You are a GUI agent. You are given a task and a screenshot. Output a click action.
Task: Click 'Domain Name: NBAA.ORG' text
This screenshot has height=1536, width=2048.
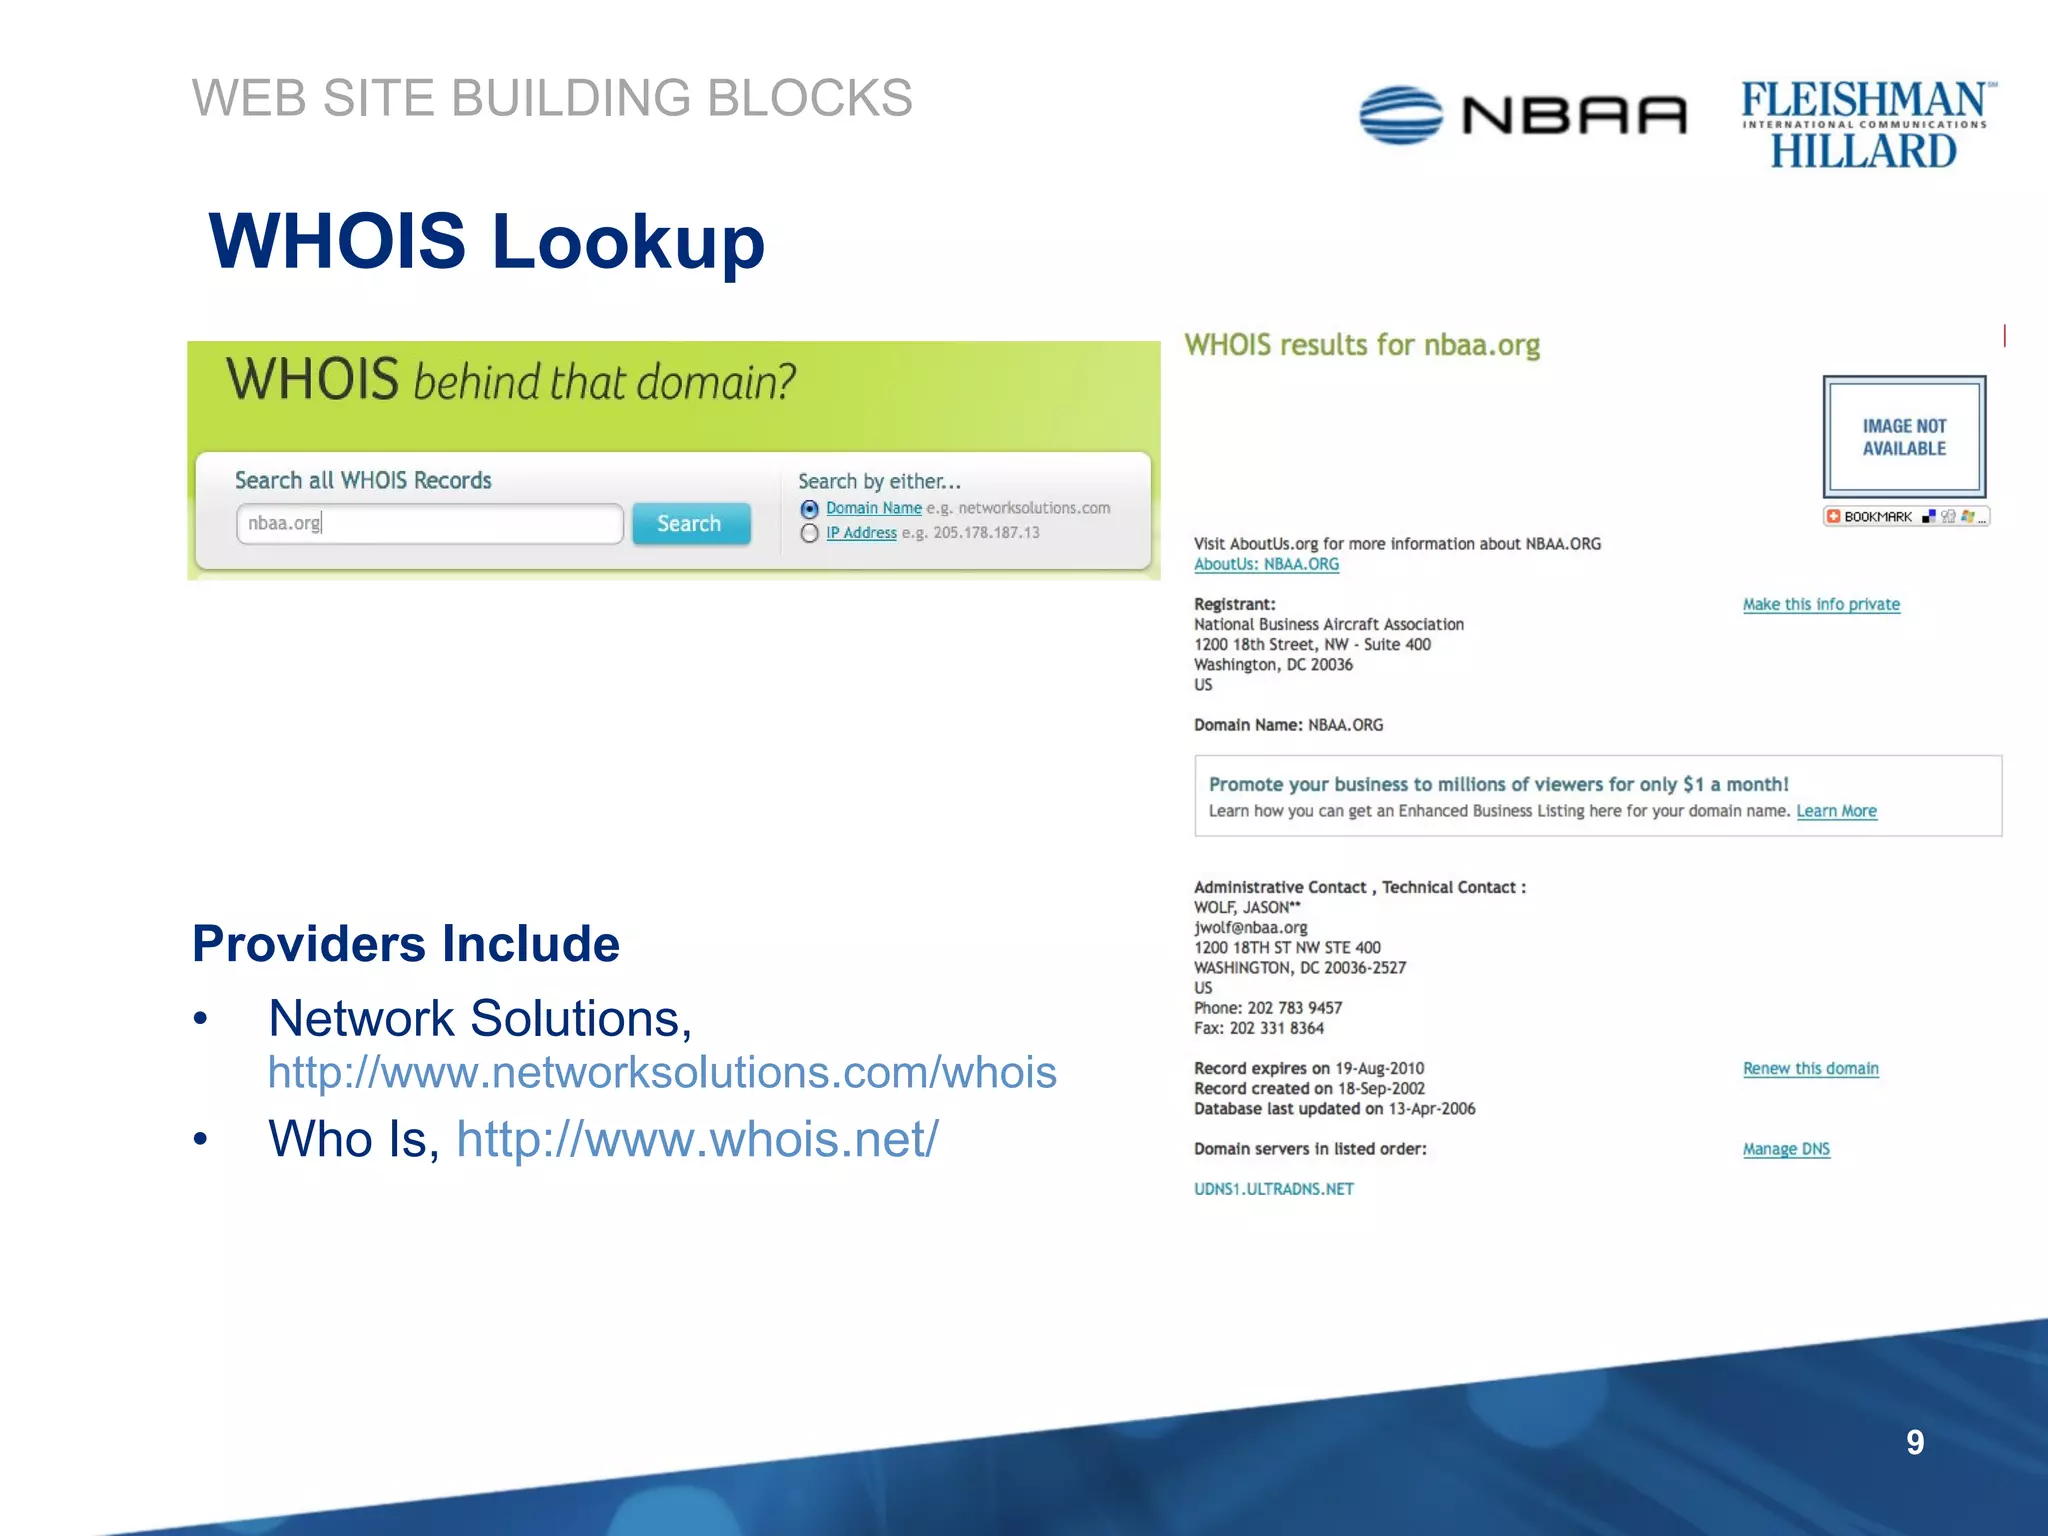(1288, 725)
